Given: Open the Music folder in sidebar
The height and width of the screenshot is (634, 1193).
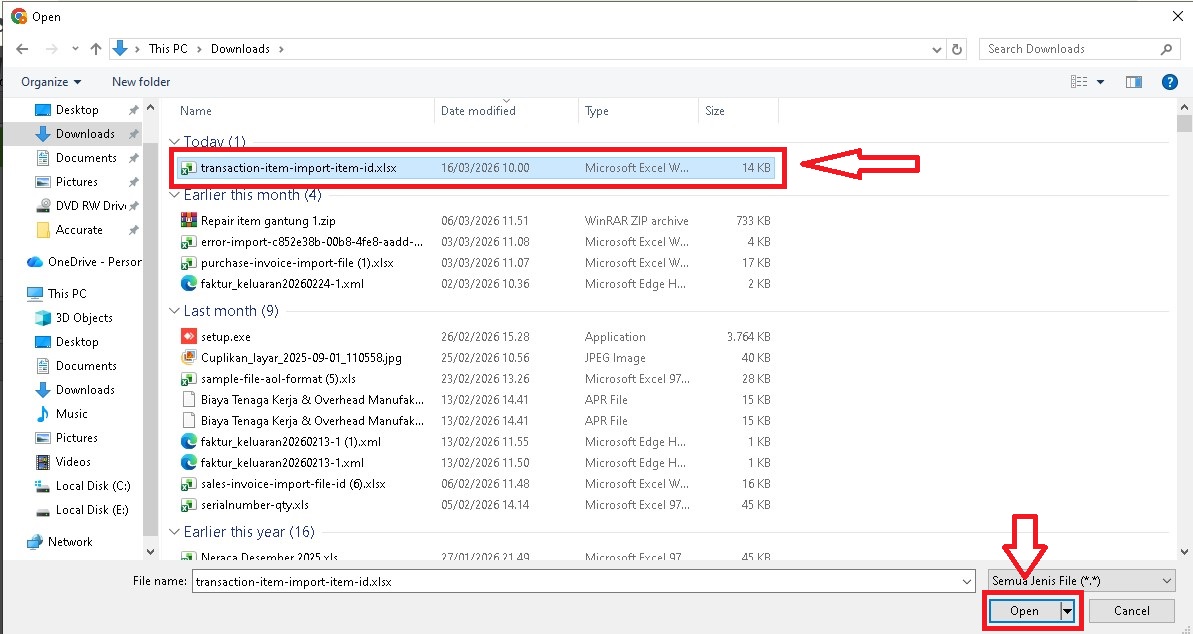Looking at the screenshot, I should coord(71,414).
